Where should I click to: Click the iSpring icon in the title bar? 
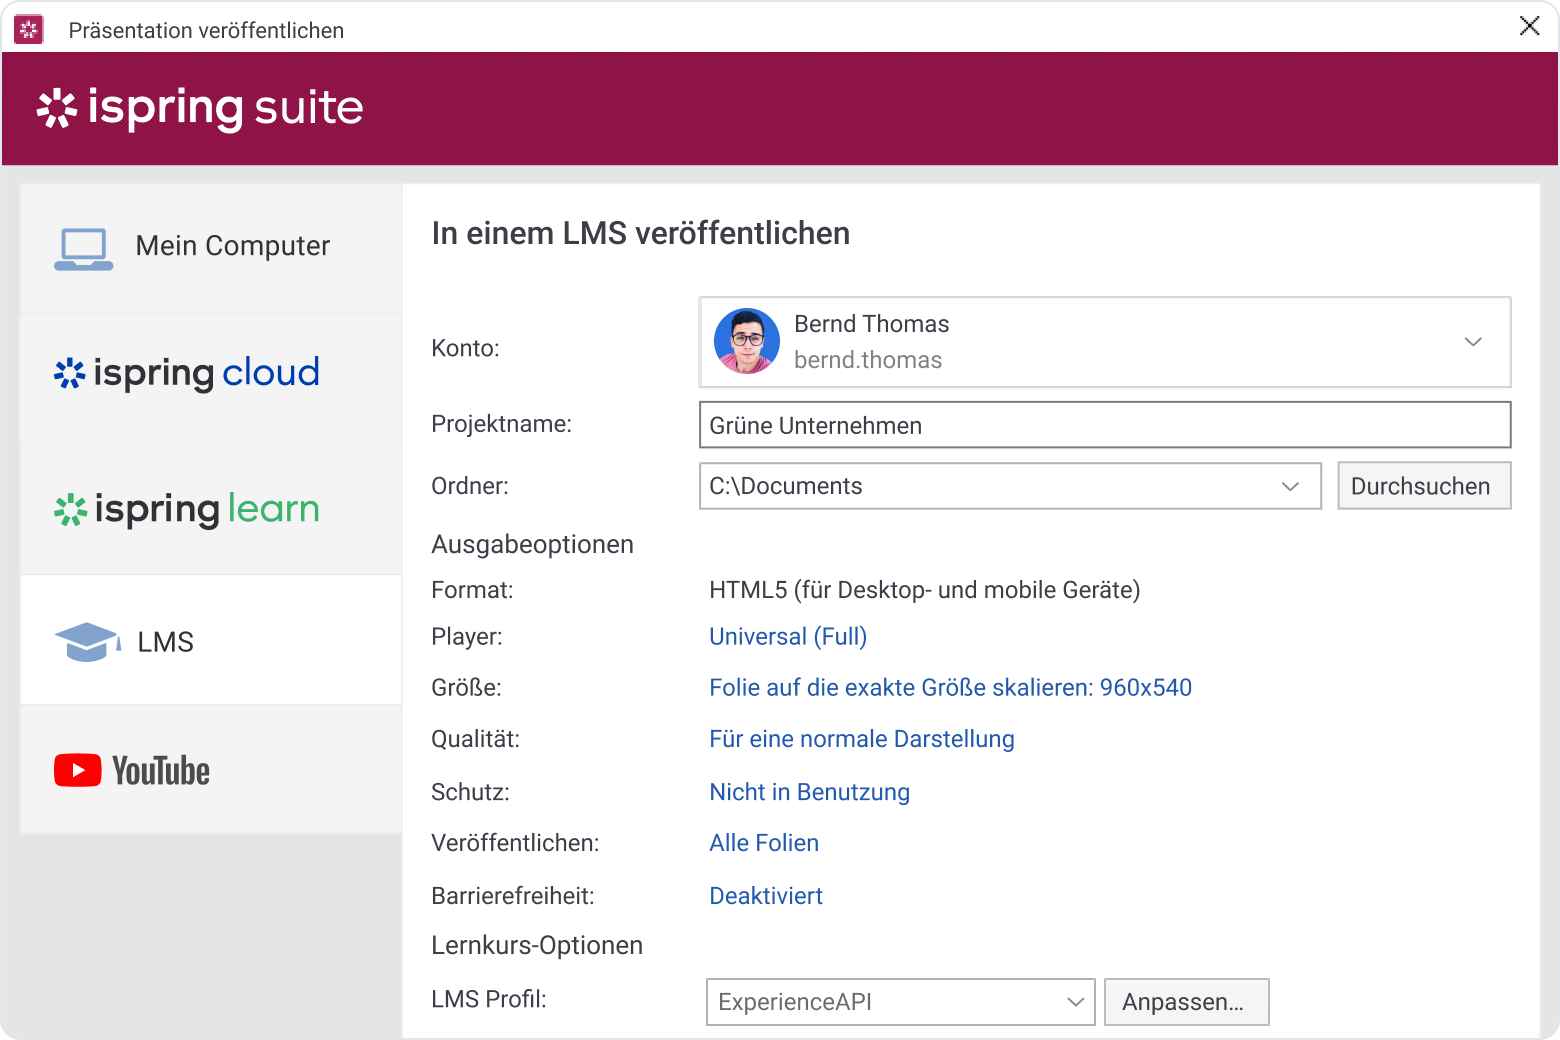[28, 29]
